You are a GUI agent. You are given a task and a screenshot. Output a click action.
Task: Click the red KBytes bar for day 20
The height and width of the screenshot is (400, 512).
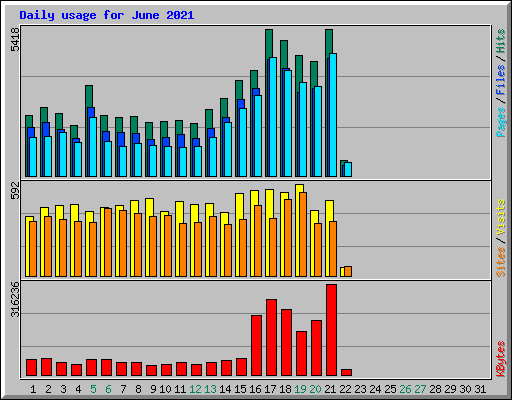click(316, 348)
